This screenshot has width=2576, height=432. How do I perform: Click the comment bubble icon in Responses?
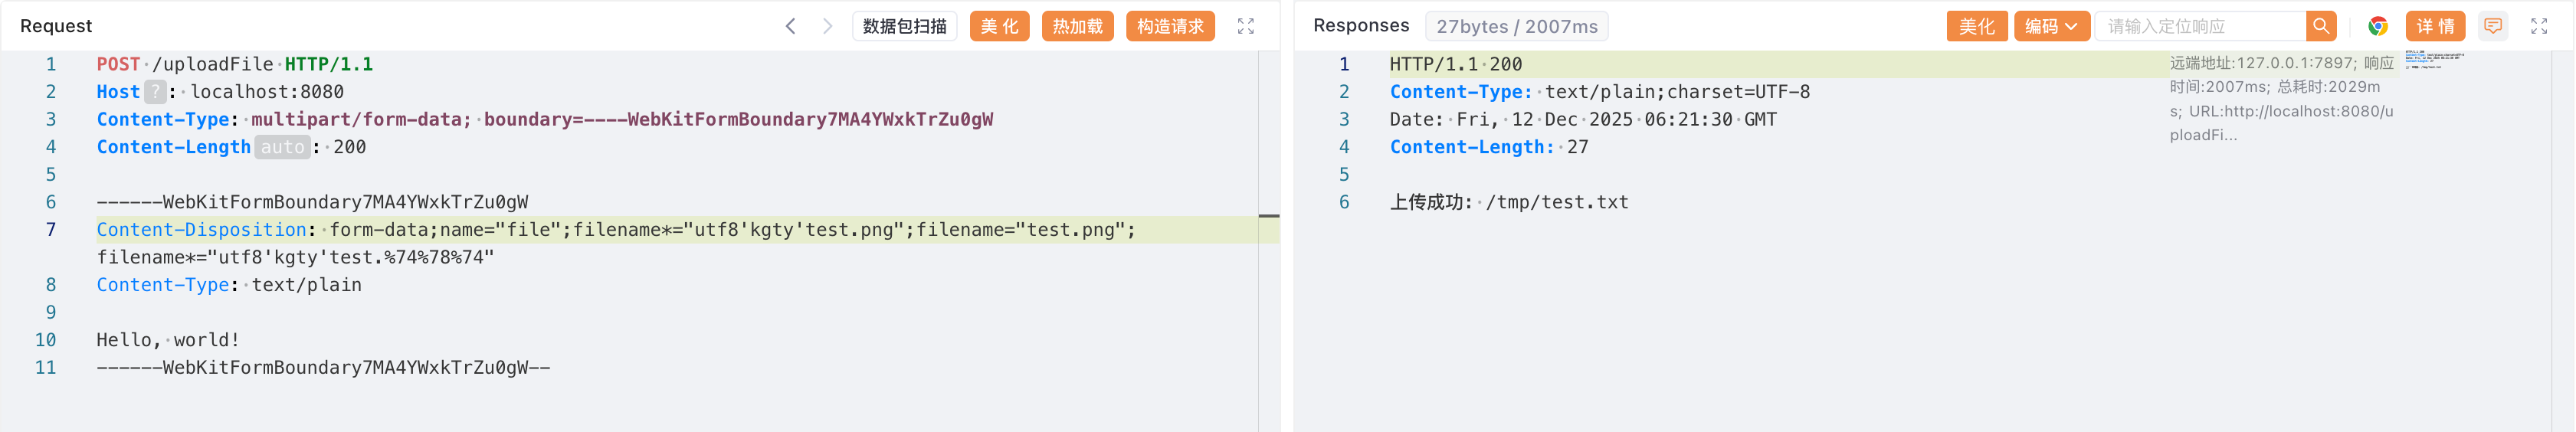(2493, 26)
